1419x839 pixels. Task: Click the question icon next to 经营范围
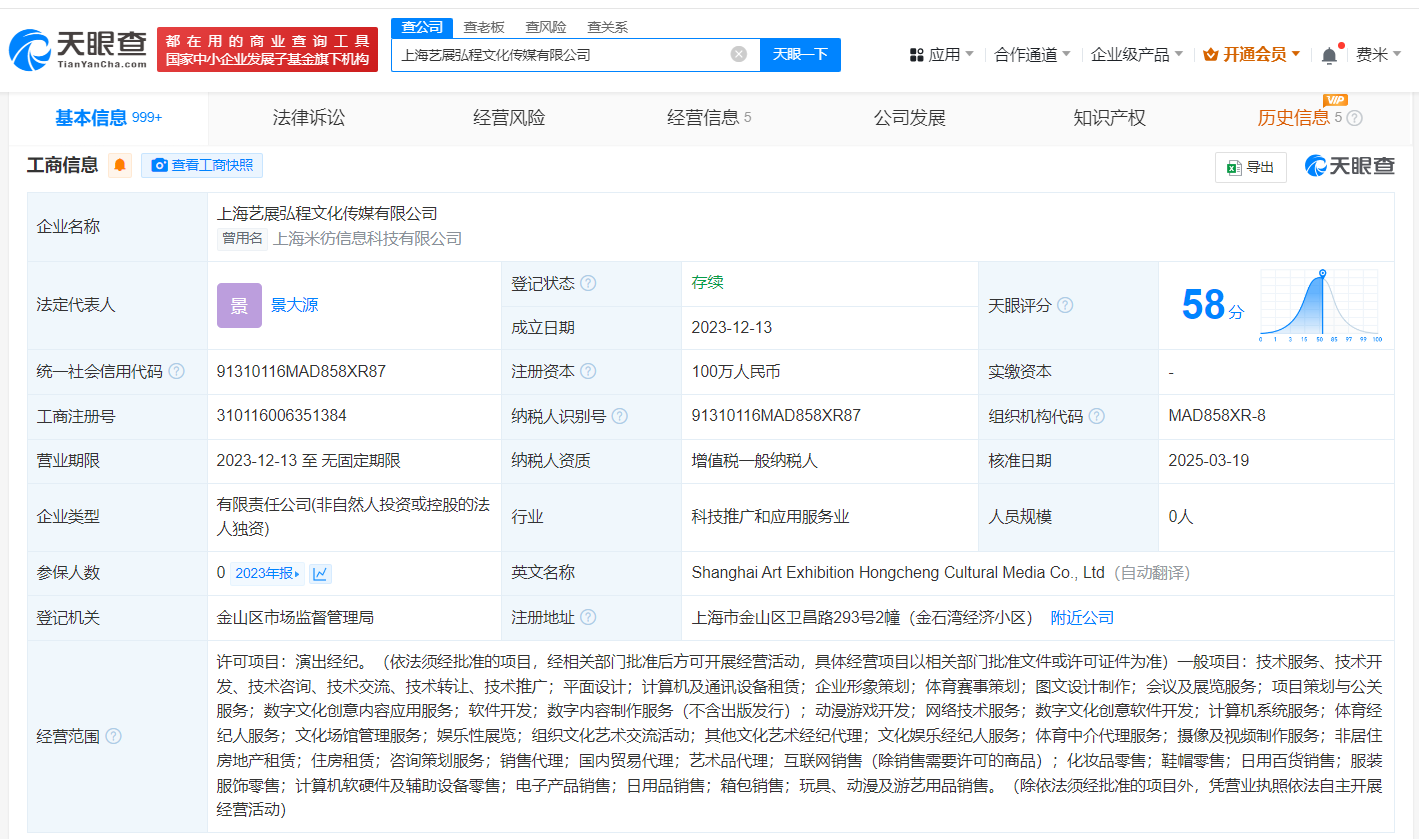[114, 736]
